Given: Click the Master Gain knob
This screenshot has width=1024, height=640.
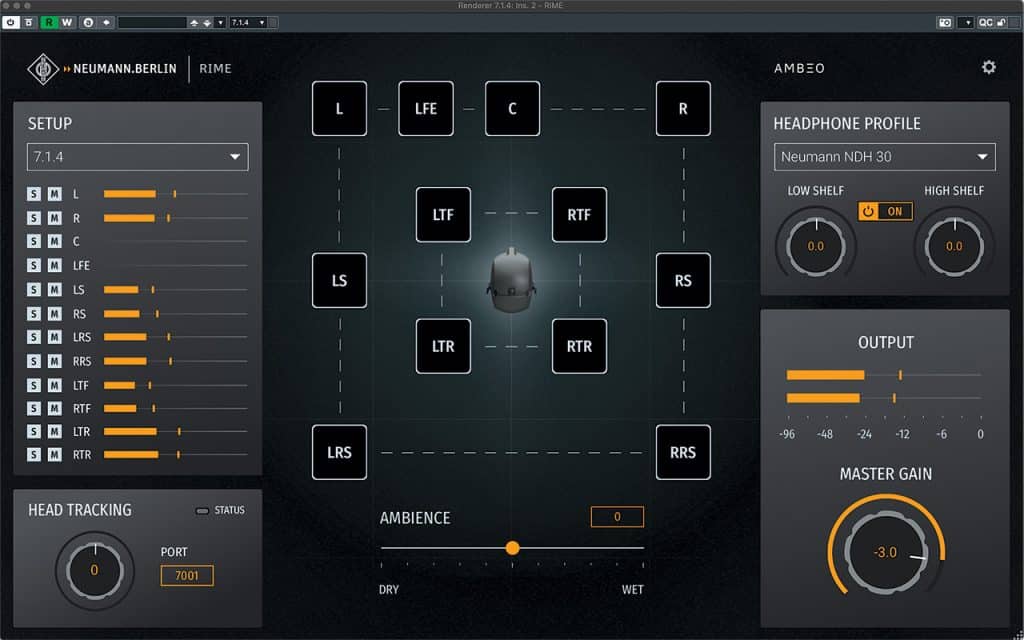Looking at the screenshot, I should pos(886,552).
